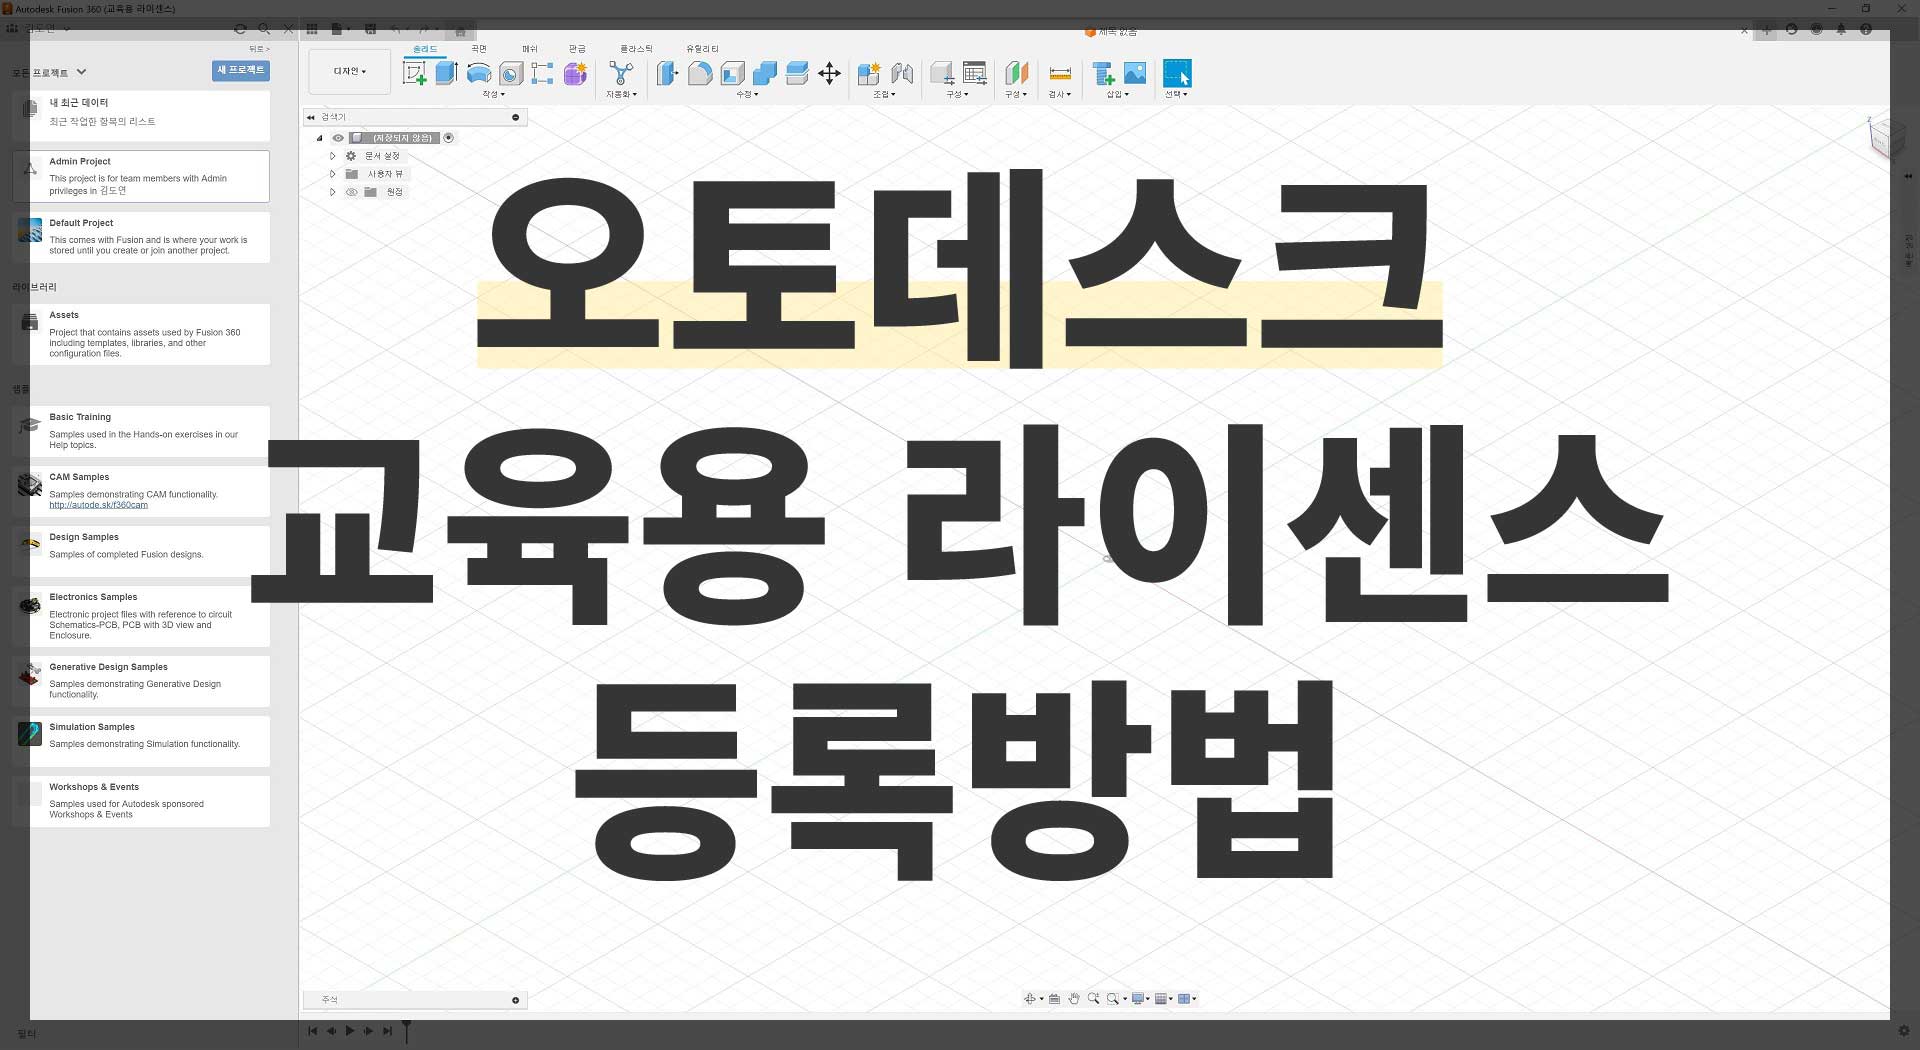Expand the 사용자 뷰 tree node
The height and width of the screenshot is (1050, 1920).
(333, 174)
